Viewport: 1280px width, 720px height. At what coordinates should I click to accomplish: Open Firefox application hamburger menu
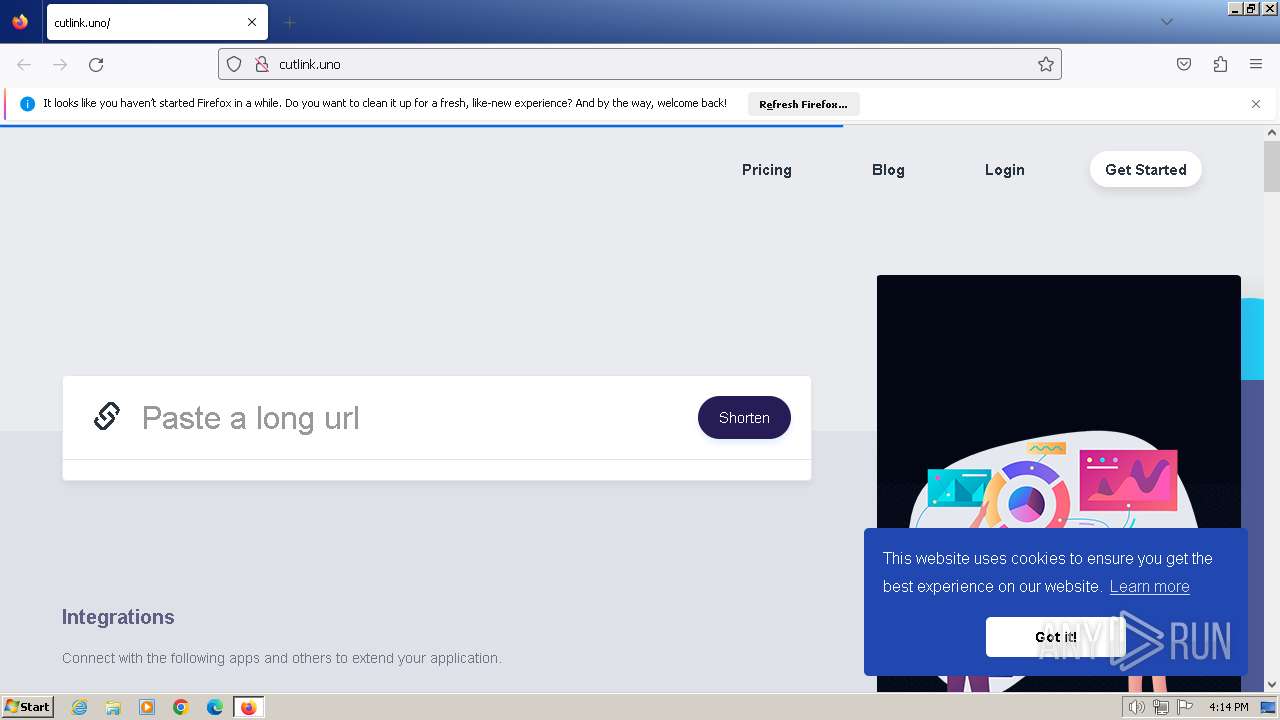point(1256,64)
